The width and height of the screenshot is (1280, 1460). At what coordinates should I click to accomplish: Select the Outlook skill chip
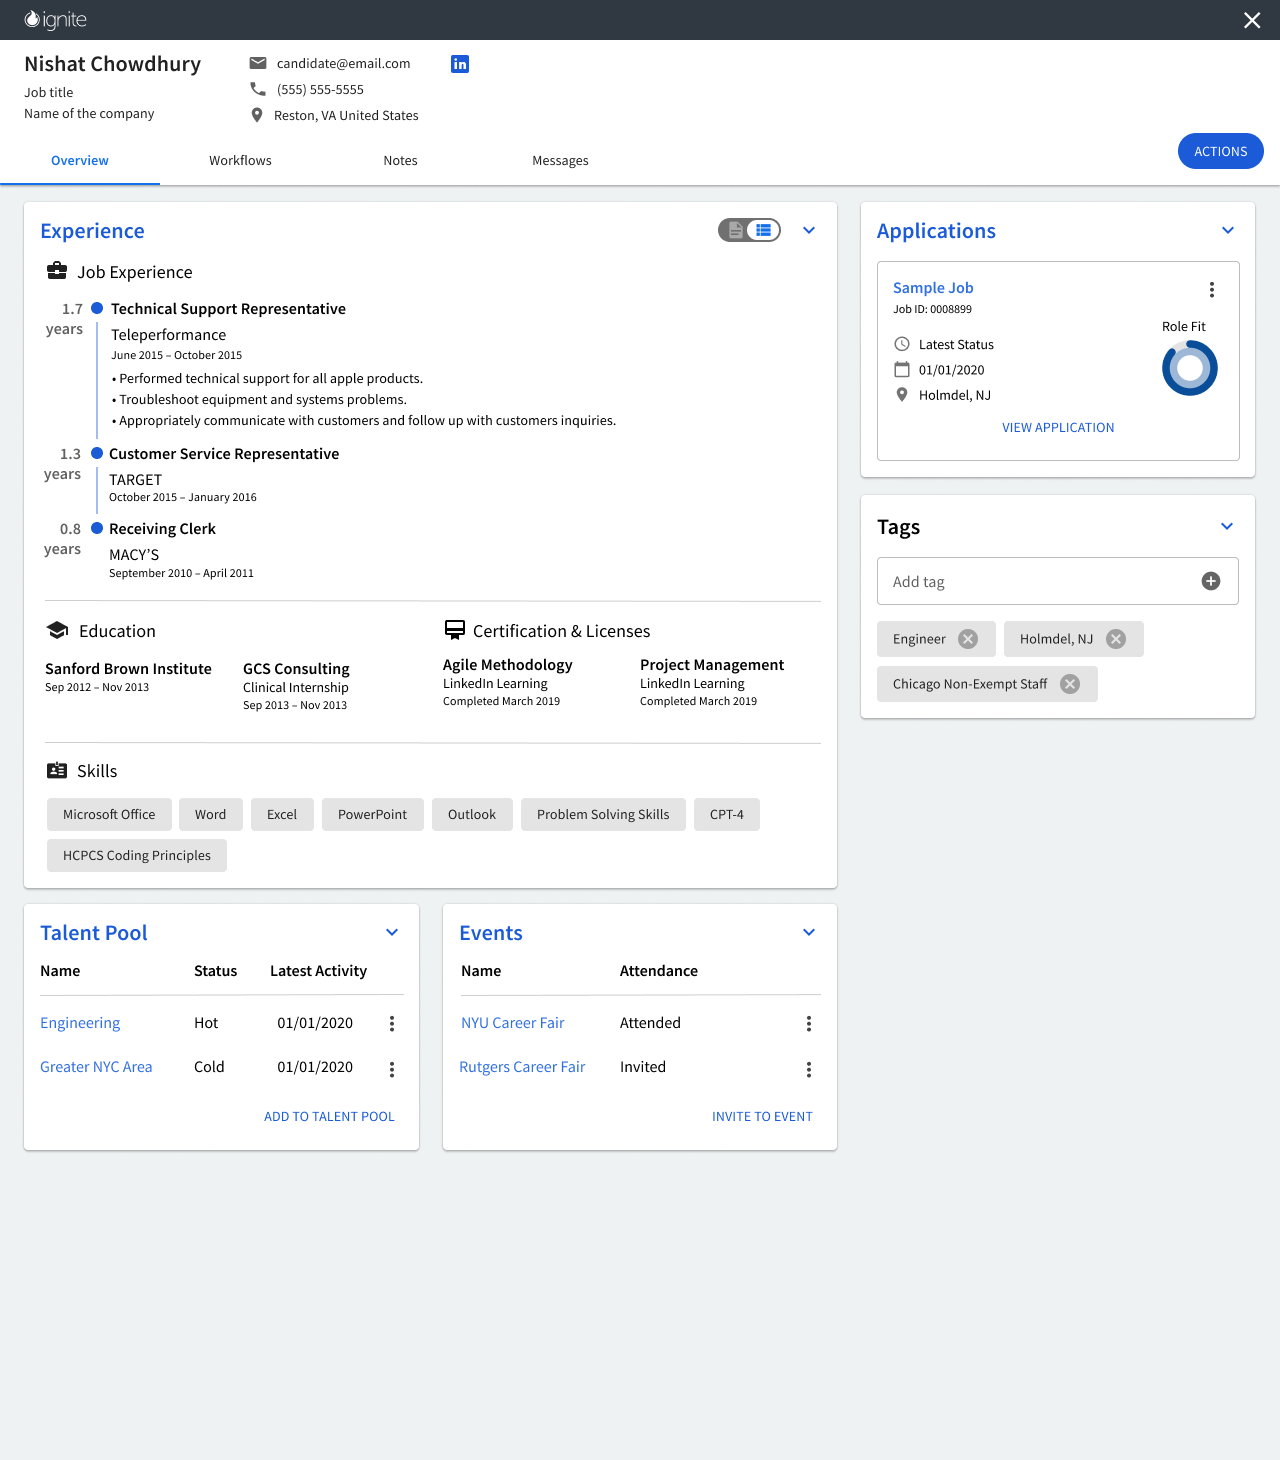pyautogui.click(x=472, y=815)
